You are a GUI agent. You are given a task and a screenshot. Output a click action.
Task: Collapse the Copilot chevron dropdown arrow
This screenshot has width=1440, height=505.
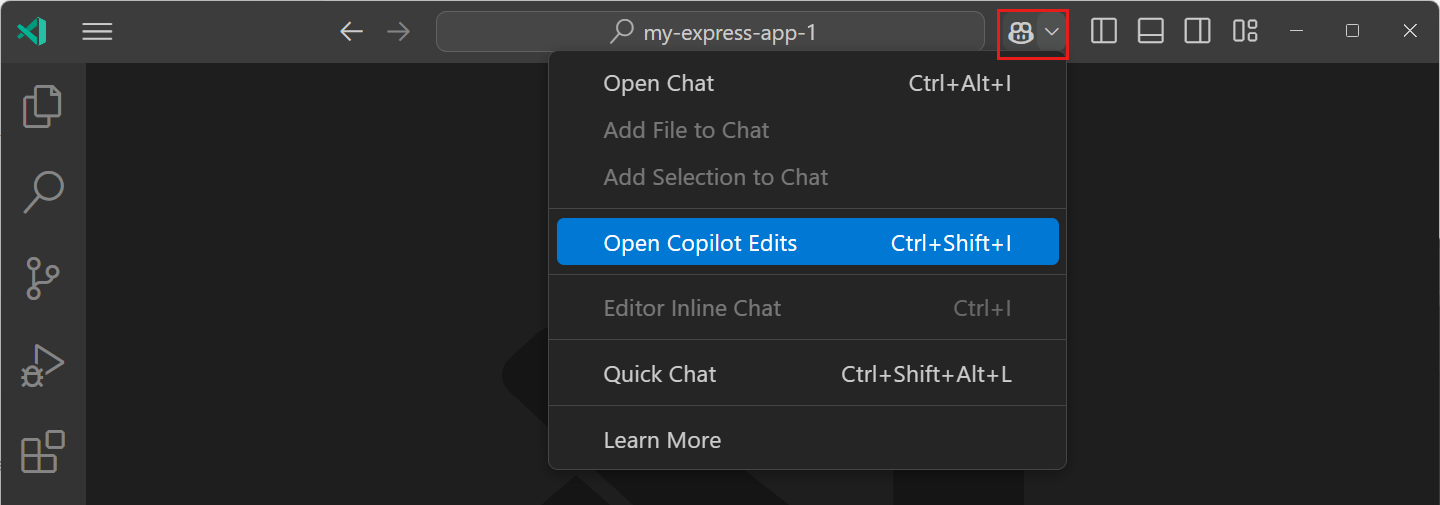pos(1052,32)
